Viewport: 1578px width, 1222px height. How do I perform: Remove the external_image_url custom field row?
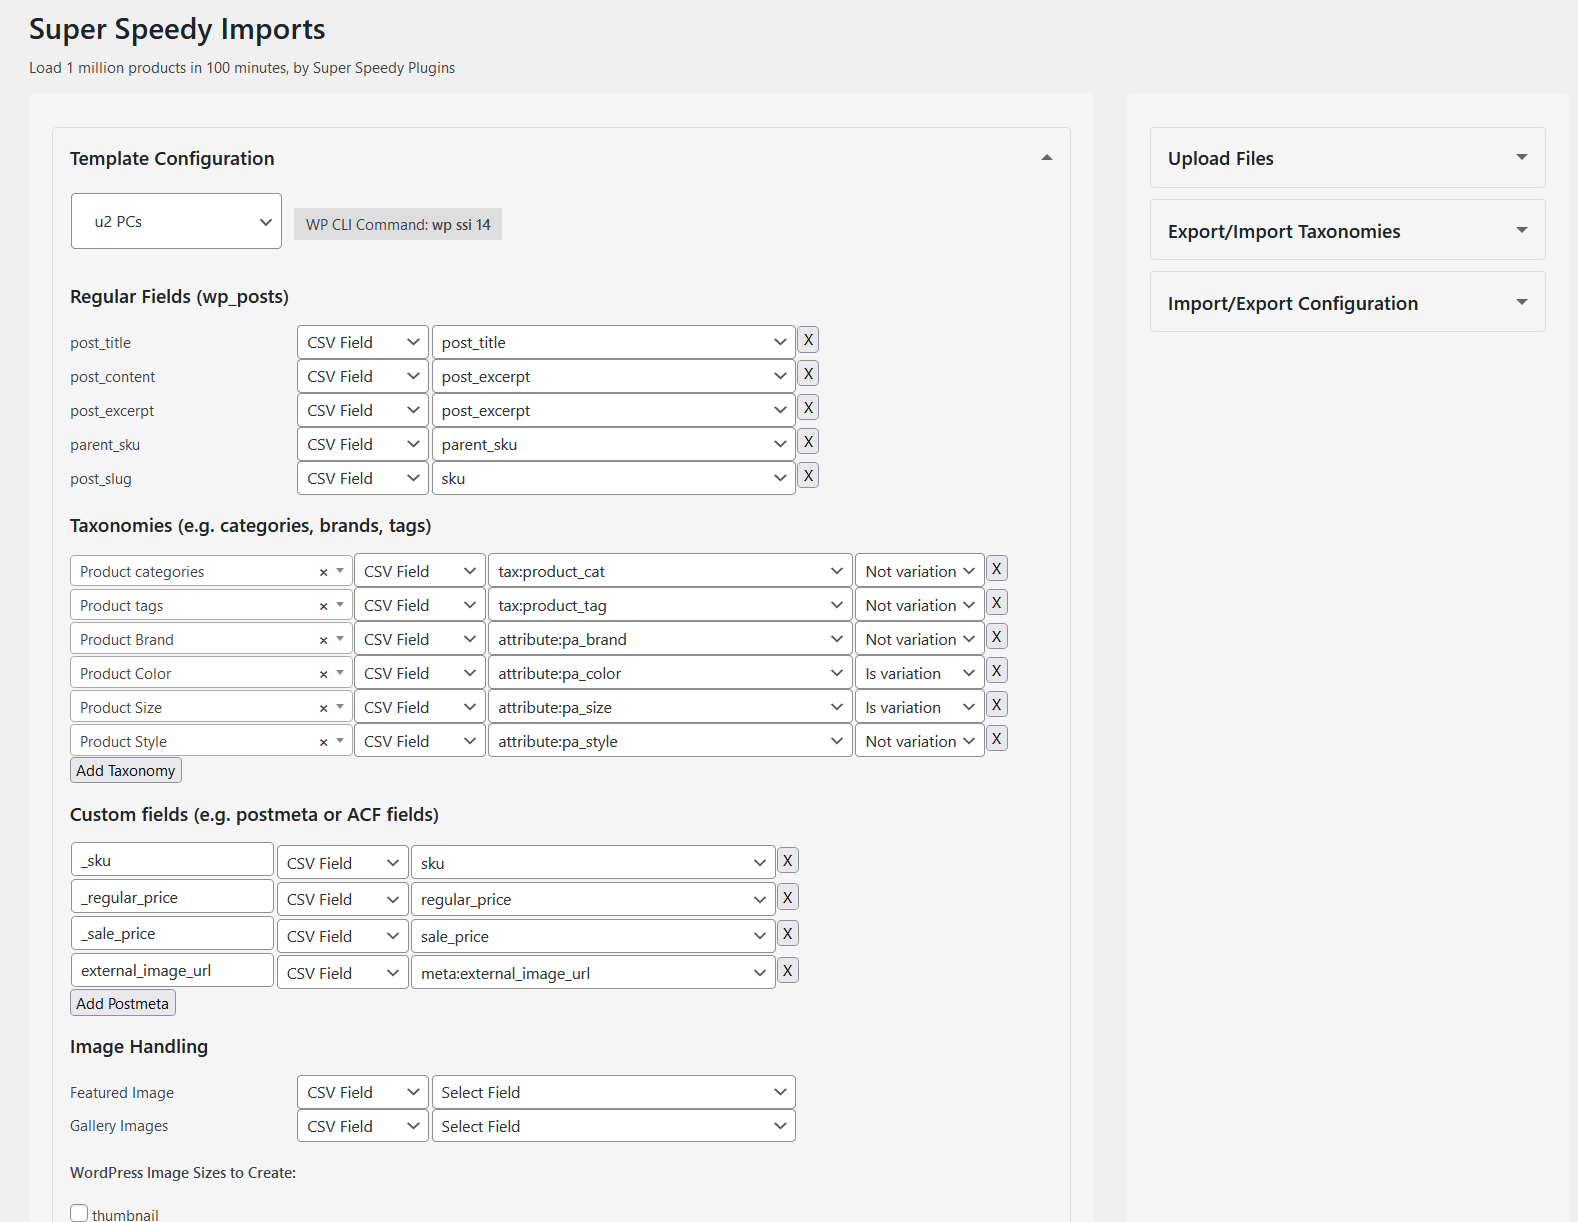pyautogui.click(x=787, y=971)
